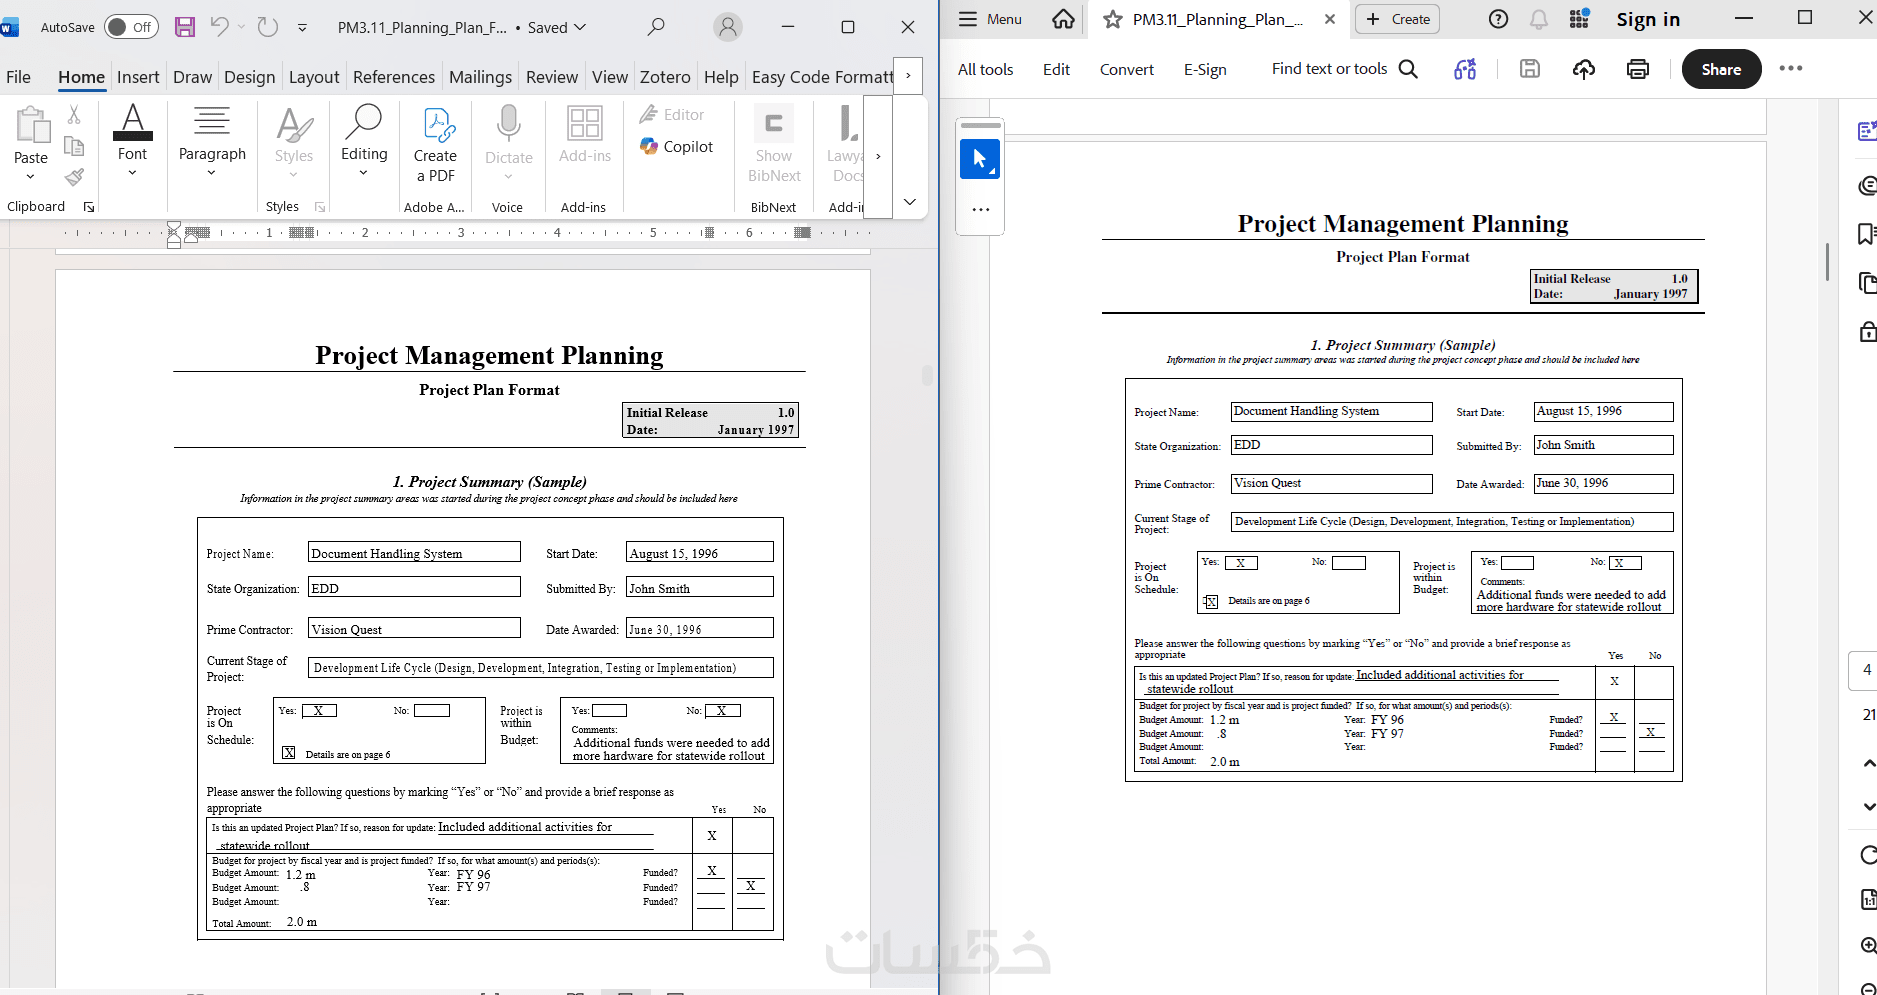This screenshot has height=995, width=1877.
Task: Expand the Saved status dropdown beside filename
Action: (x=580, y=27)
